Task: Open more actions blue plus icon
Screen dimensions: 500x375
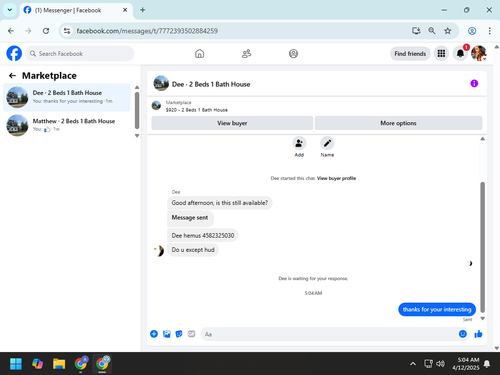Action: 154,334
